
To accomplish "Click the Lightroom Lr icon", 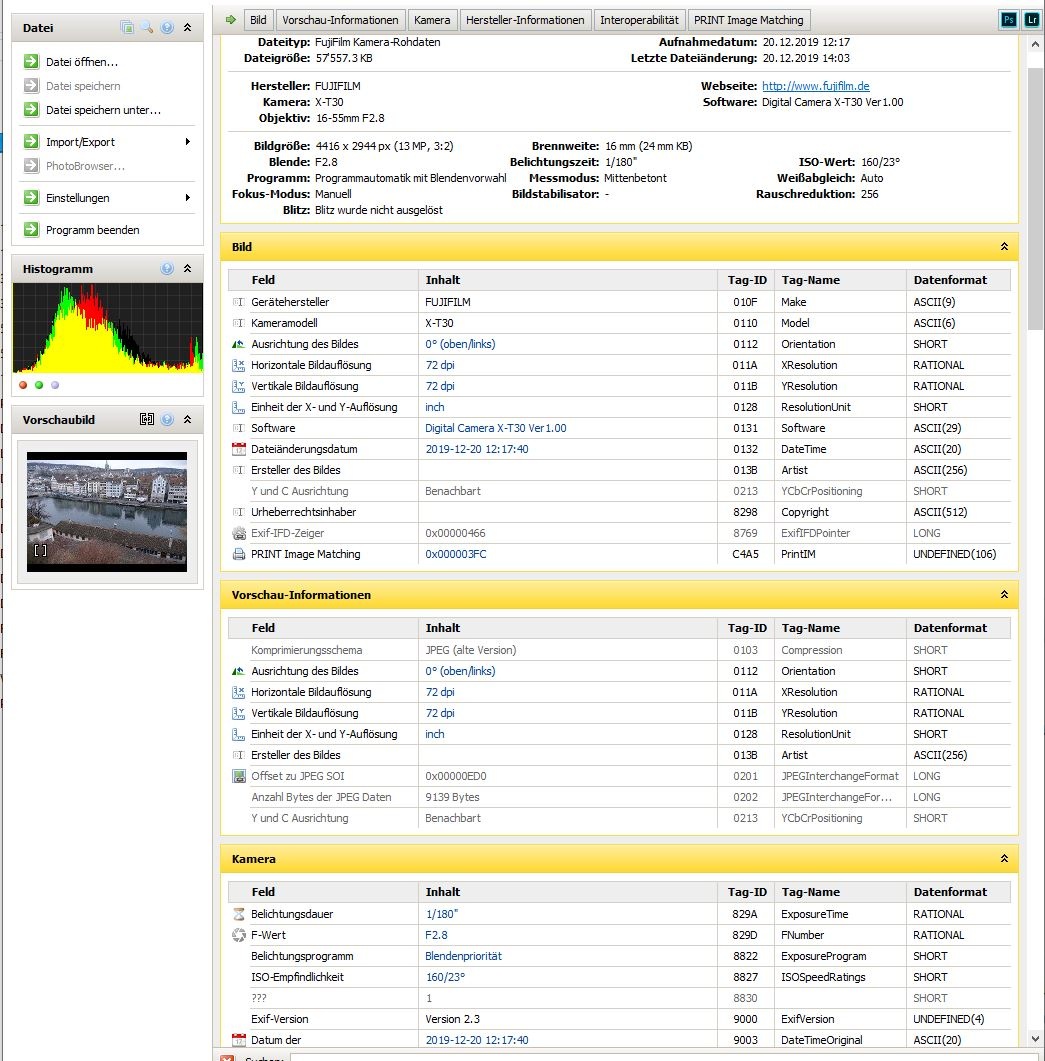I will click(x=1029, y=20).
